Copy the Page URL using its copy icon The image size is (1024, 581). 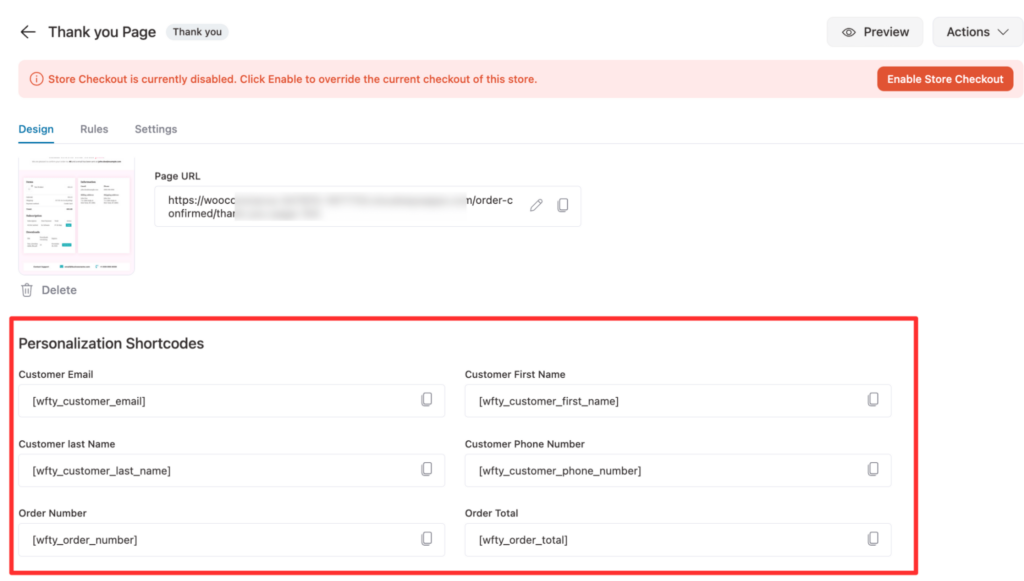click(x=562, y=205)
